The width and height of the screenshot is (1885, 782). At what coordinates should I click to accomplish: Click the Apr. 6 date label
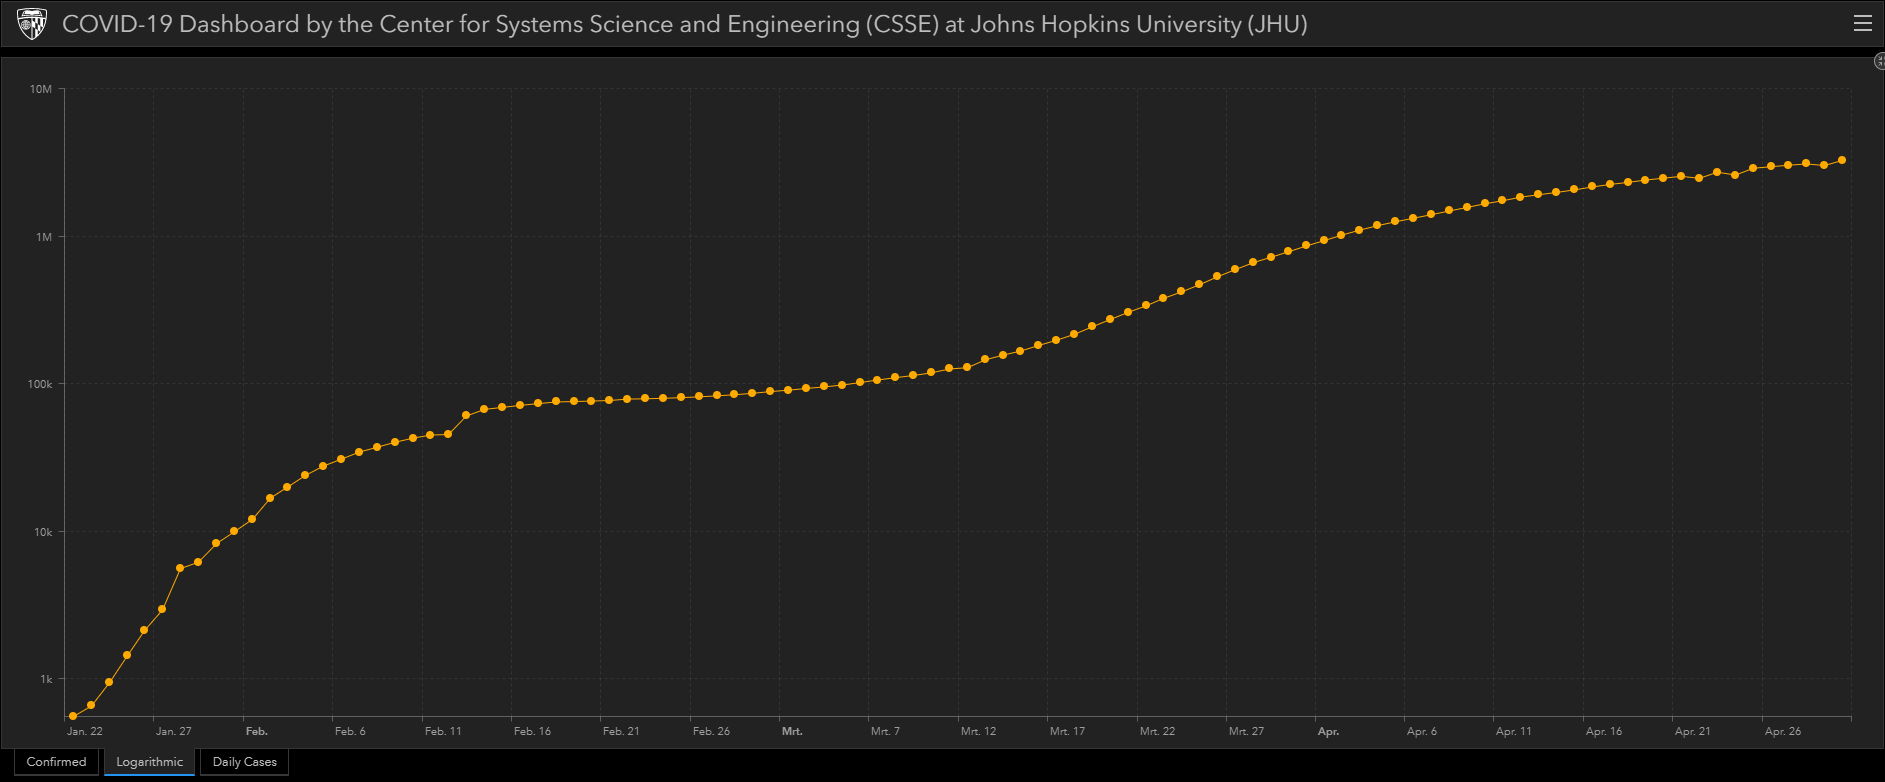[1421, 731]
